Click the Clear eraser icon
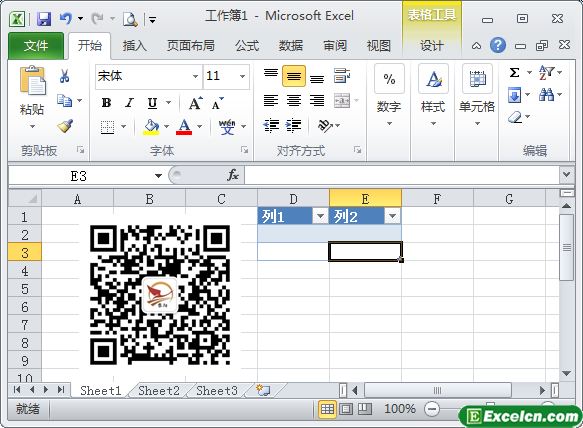Screen dimensions: 583x428 pyautogui.click(x=515, y=117)
